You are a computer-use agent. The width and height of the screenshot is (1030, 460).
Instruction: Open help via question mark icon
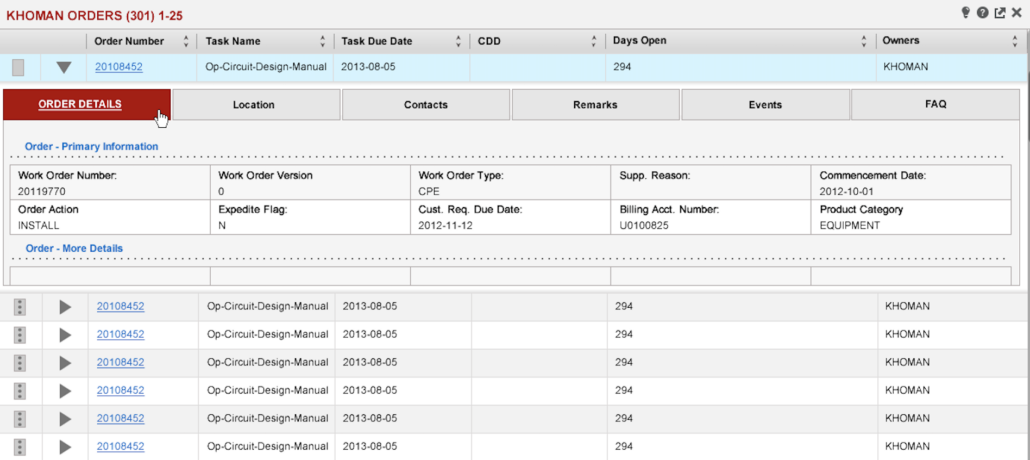coord(983,13)
